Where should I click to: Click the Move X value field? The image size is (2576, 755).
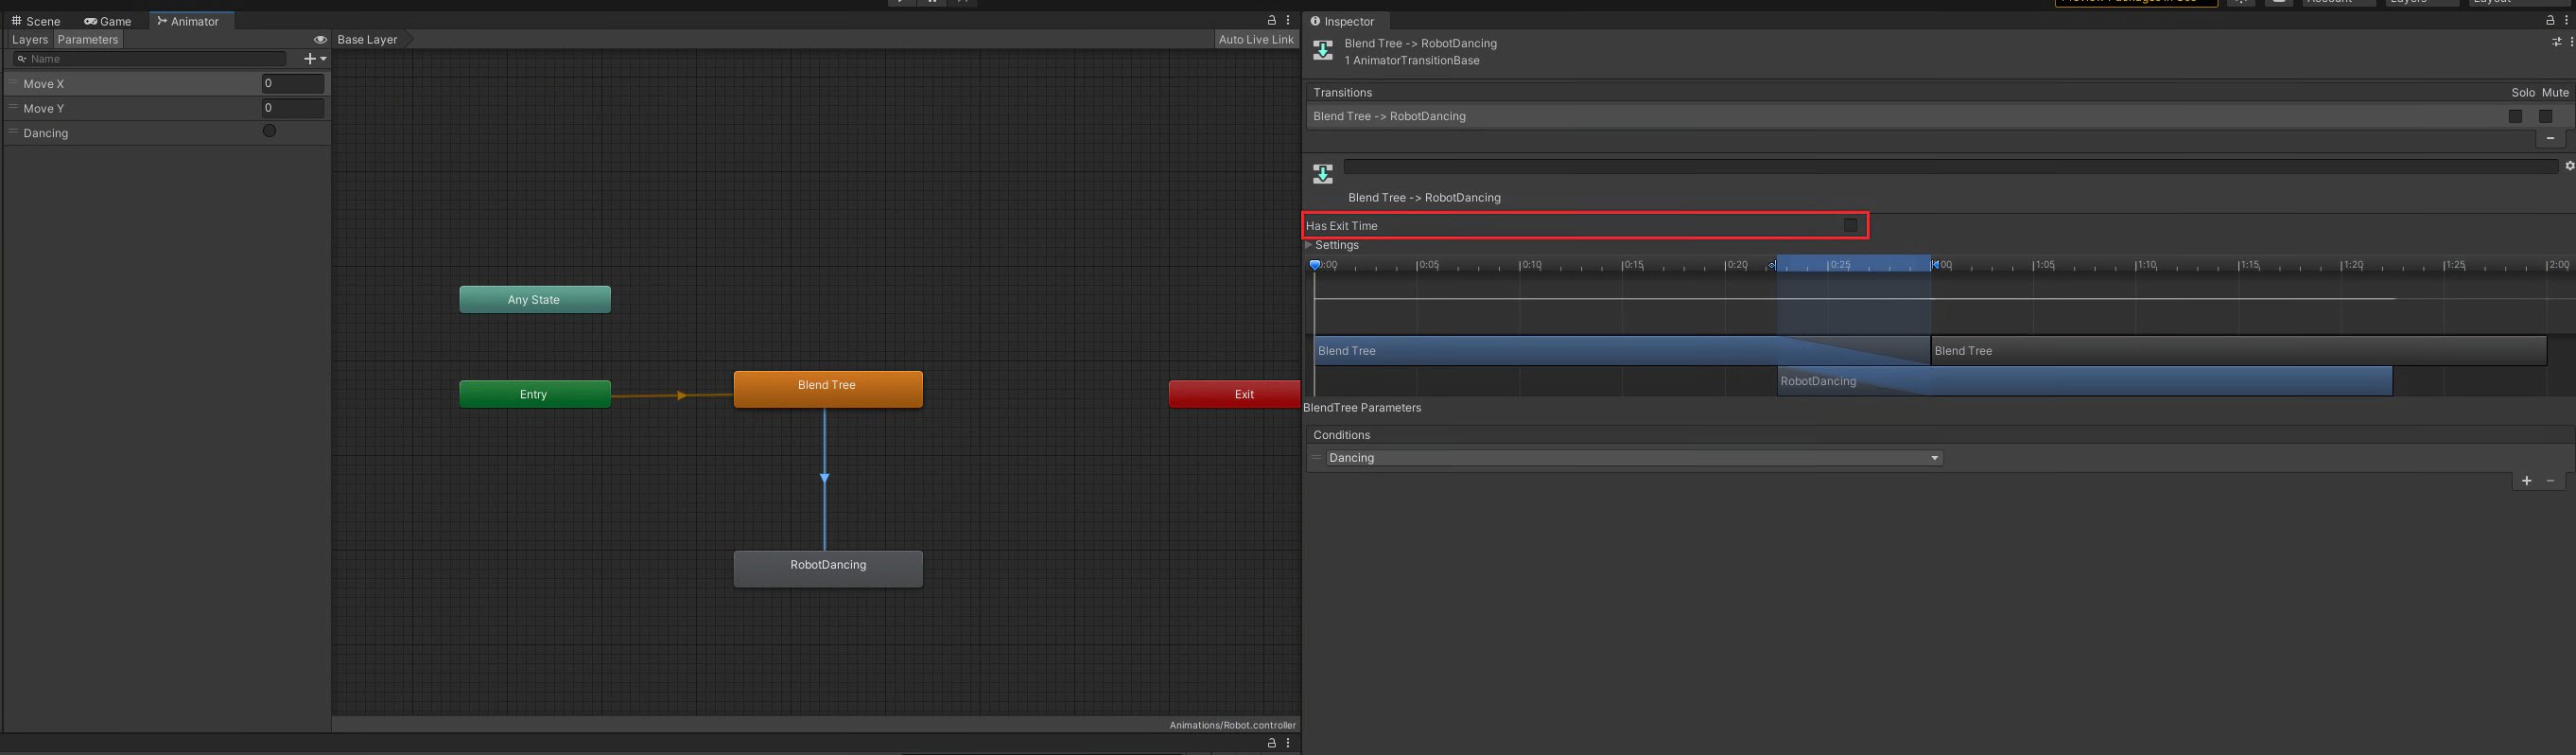pyautogui.click(x=293, y=84)
